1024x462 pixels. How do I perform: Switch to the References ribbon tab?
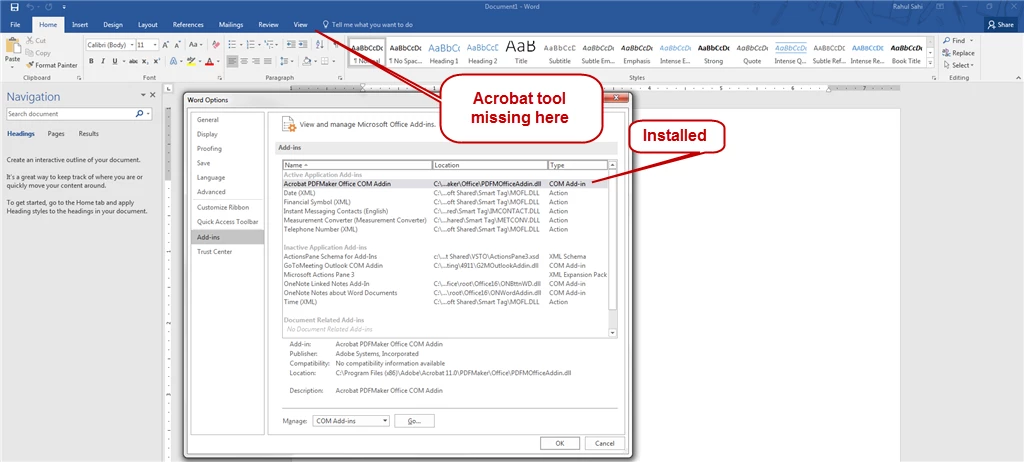pos(188,25)
